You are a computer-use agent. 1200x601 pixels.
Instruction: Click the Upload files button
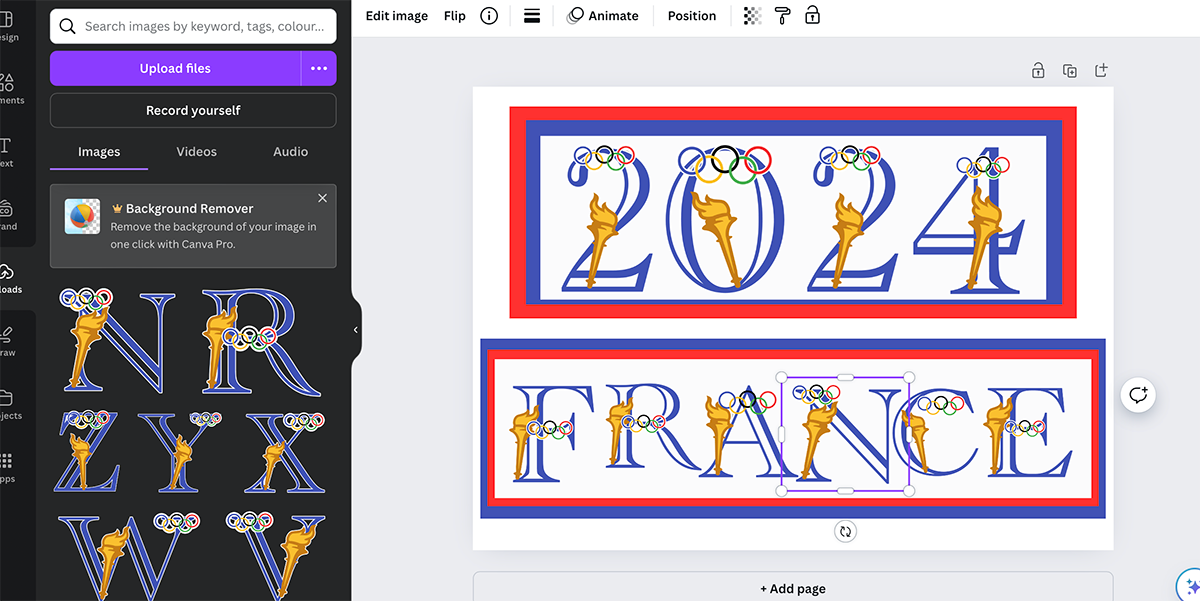click(x=175, y=69)
